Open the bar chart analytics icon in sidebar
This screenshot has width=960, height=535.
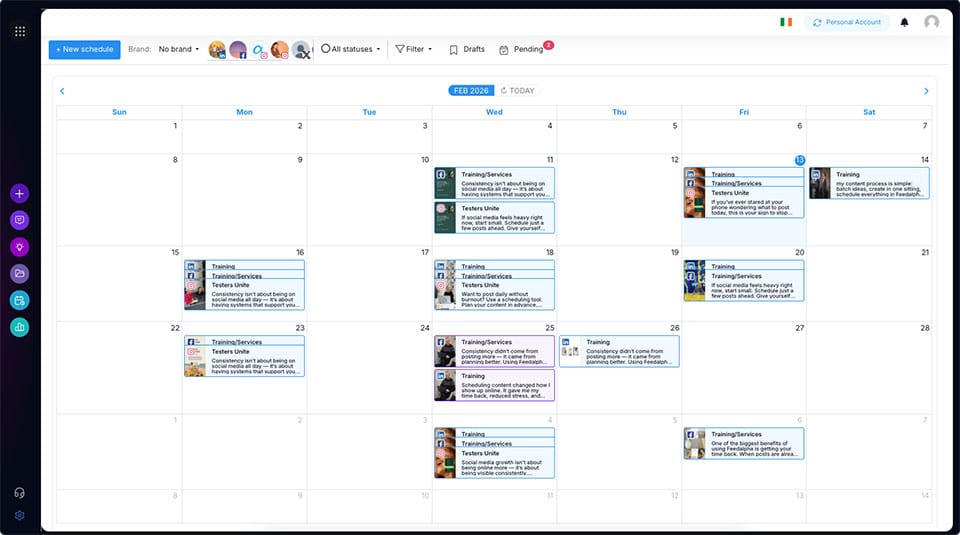coord(20,327)
